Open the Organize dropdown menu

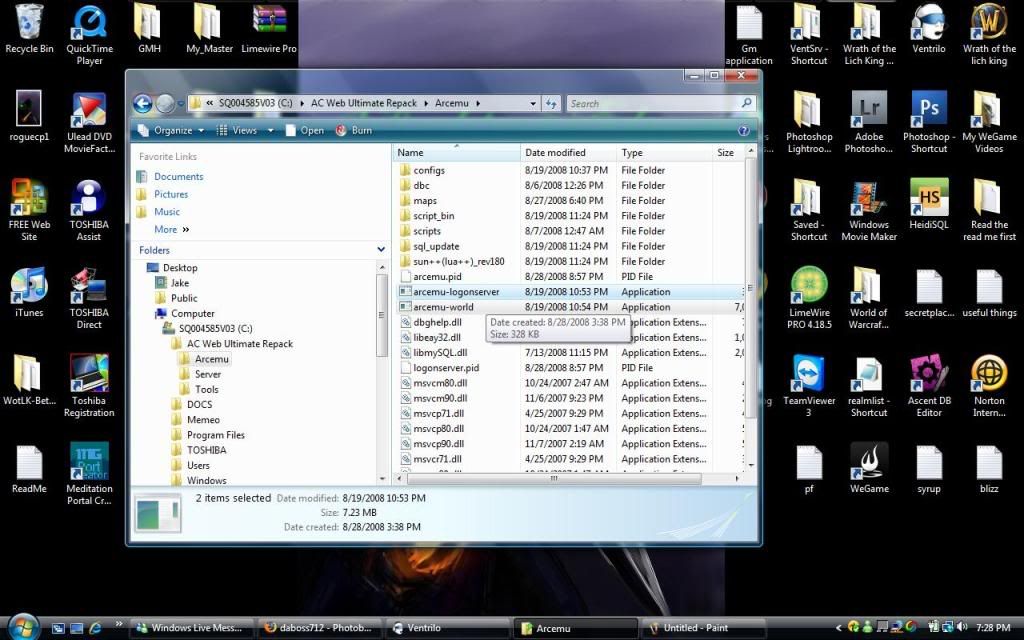point(171,131)
